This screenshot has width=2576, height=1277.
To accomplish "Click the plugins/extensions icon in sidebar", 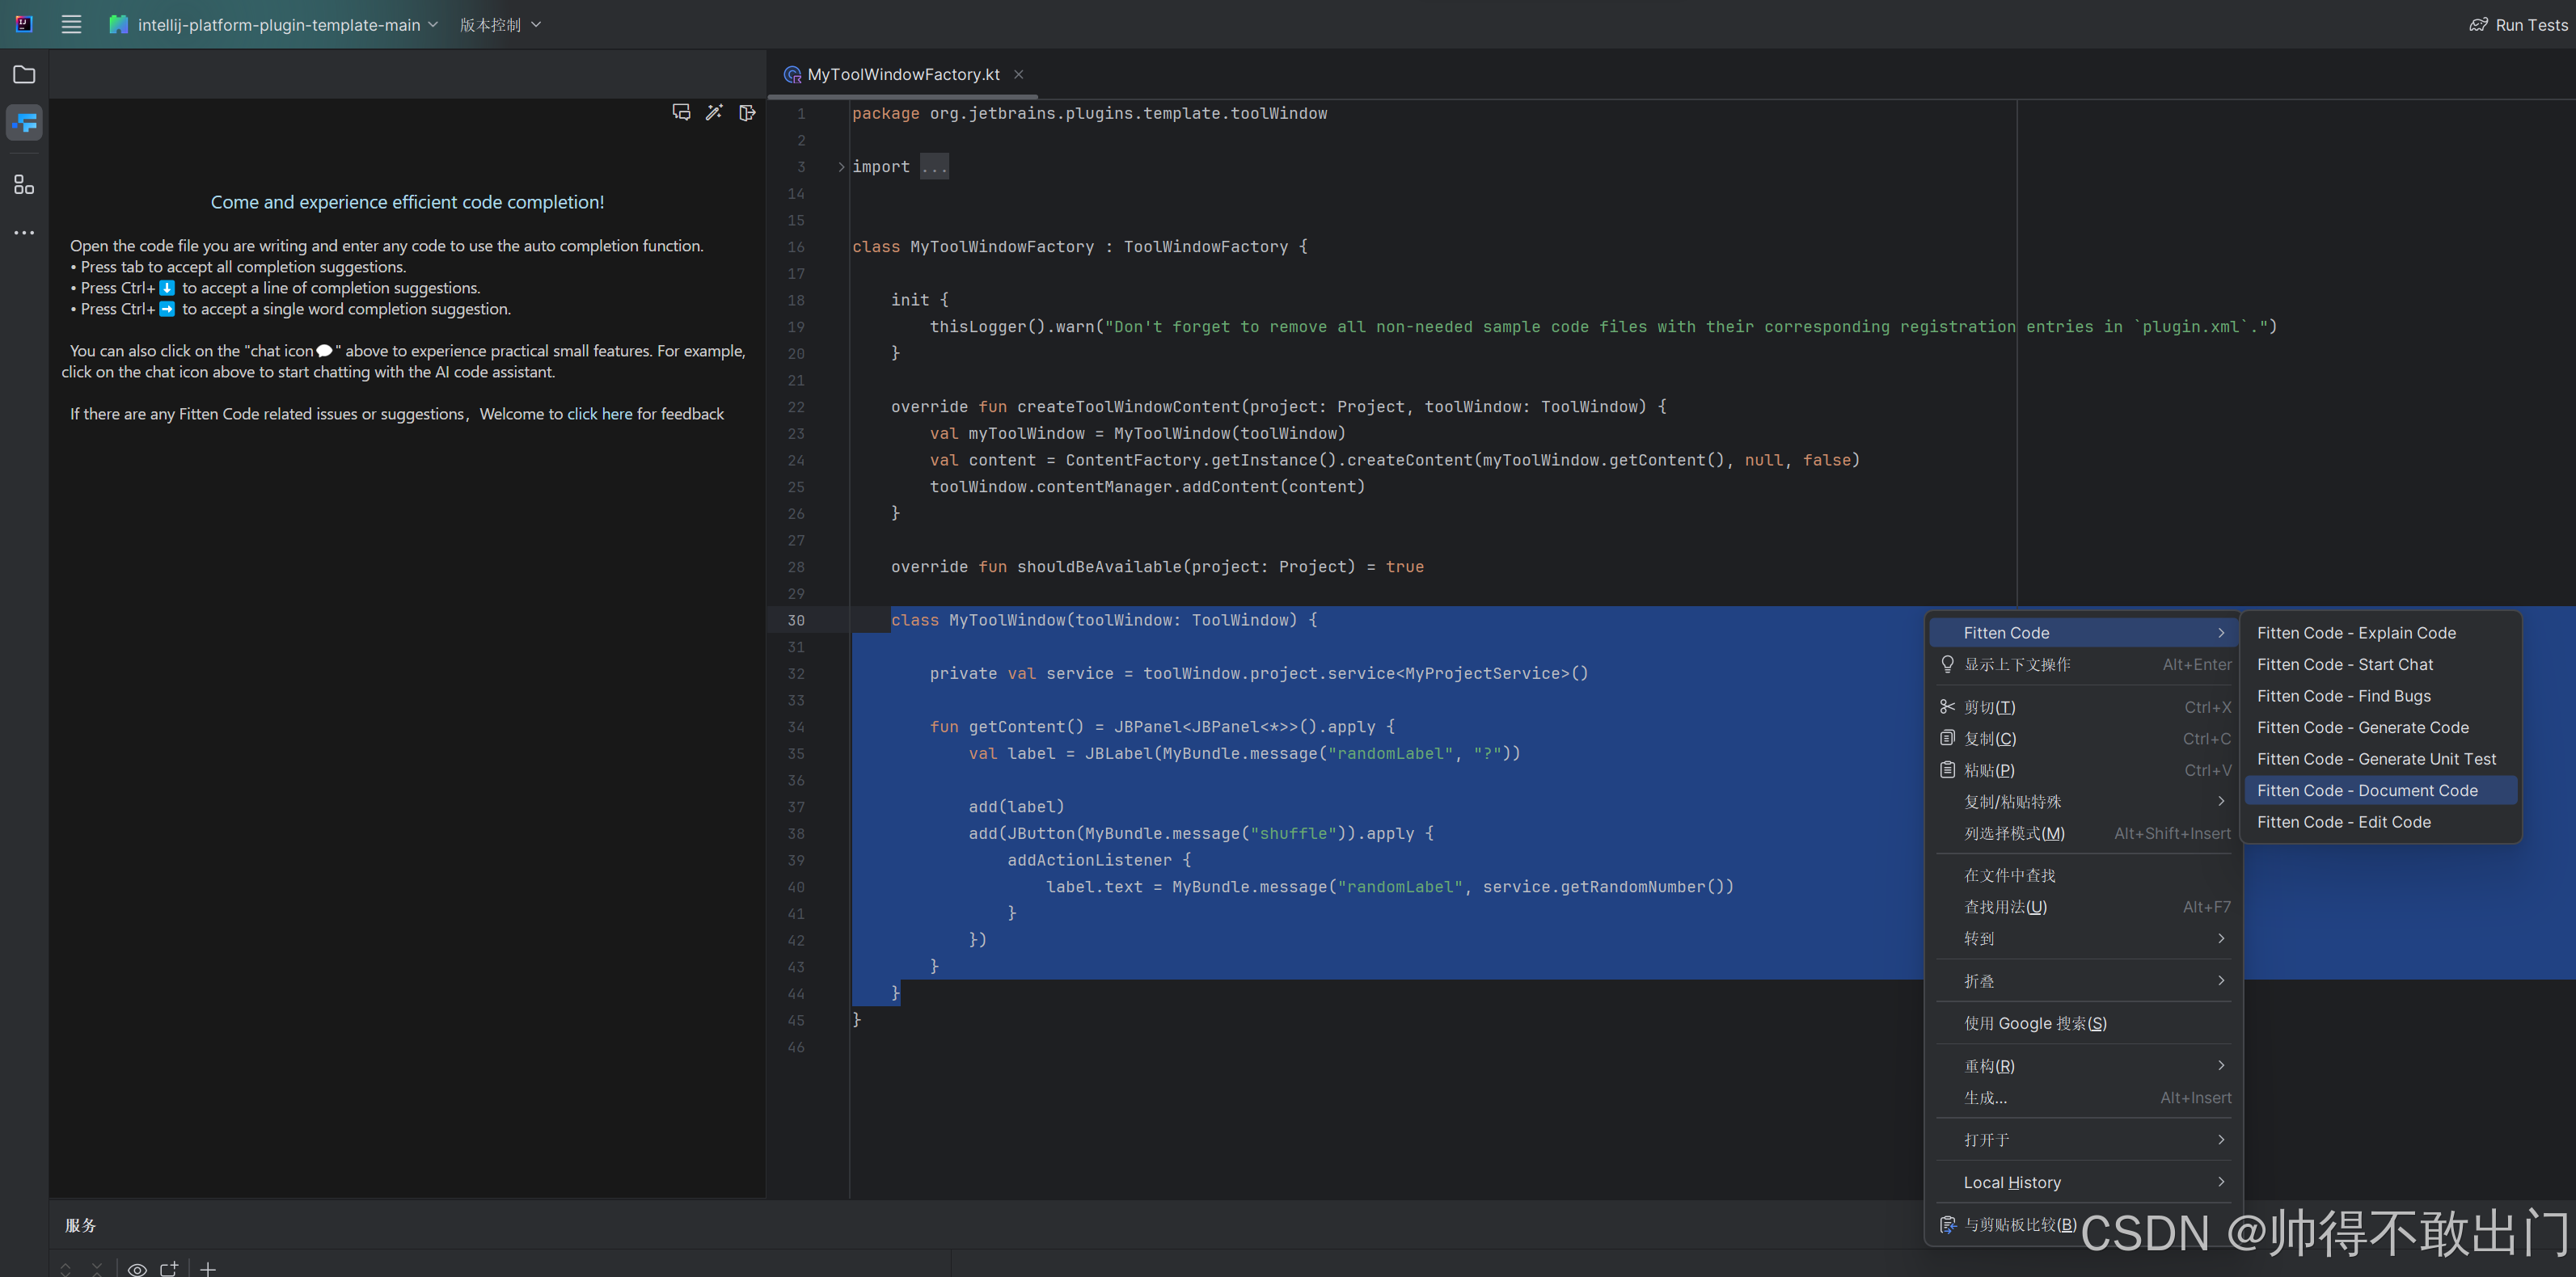I will pyautogui.click(x=24, y=183).
